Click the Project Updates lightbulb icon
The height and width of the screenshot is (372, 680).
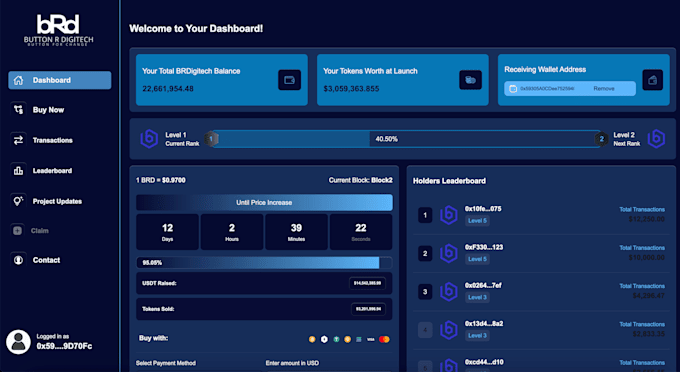click(x=18, y=201)
